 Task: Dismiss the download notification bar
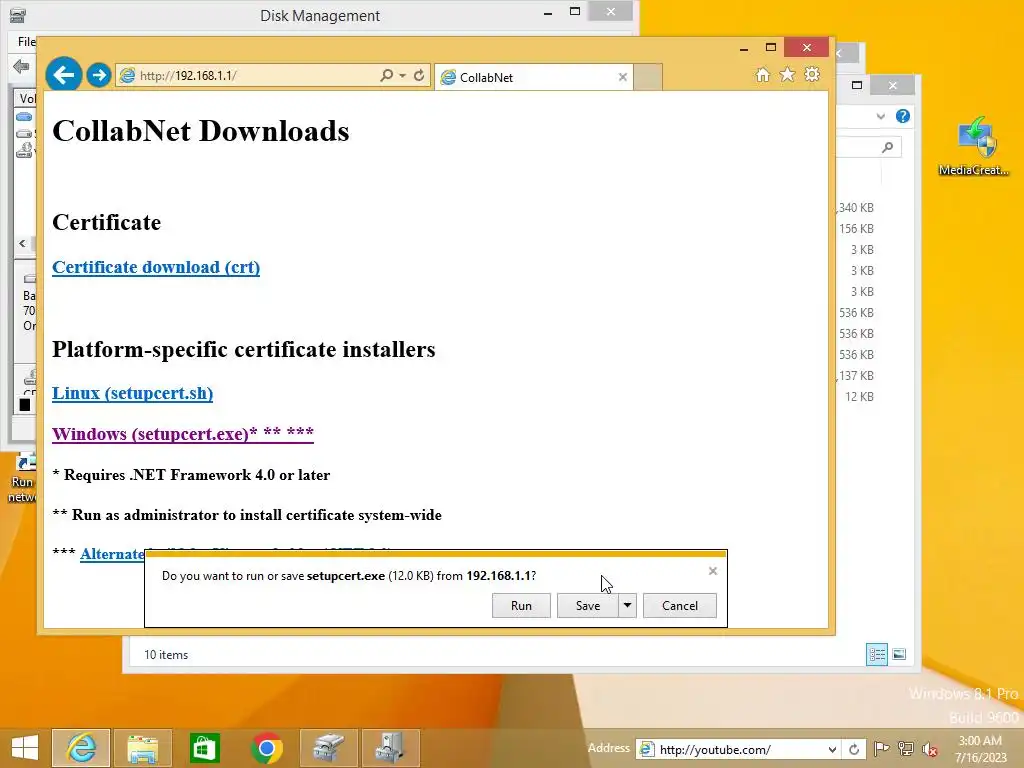point(712,571)
